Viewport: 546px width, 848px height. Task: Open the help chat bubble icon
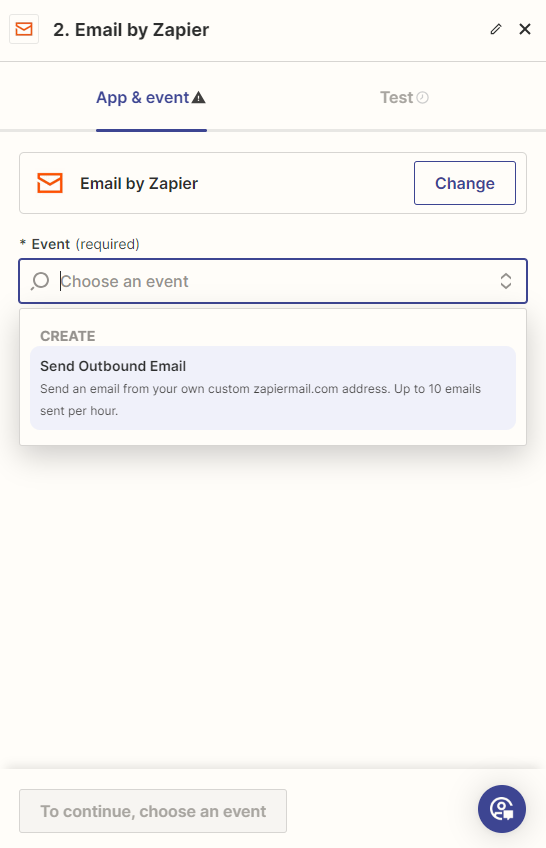[502, 809]
